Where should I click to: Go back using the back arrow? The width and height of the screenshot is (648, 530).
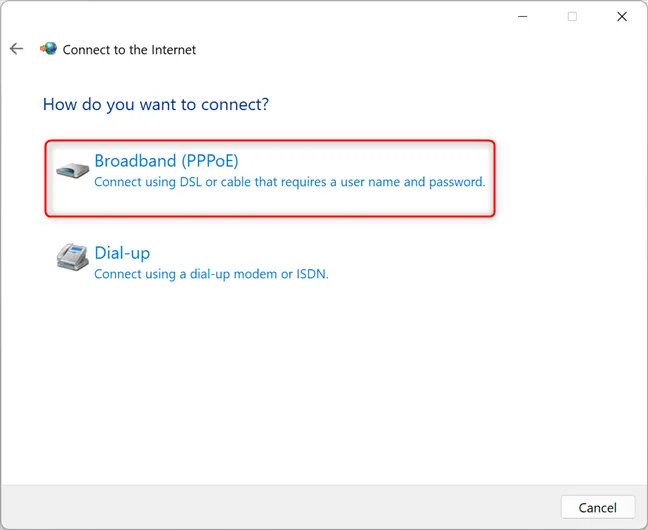[x=17, y=49]
